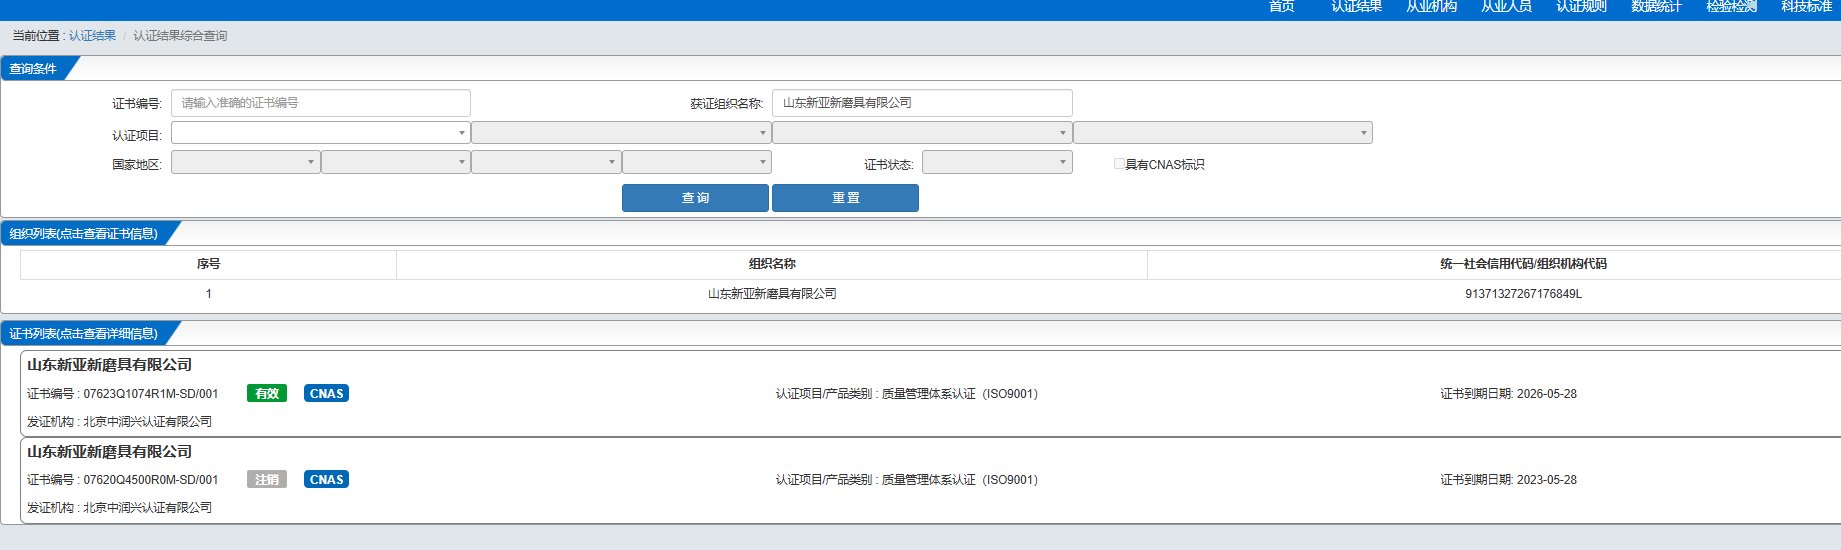Open the 从业人员 navigation menu
Viewport: 1841px width, 550px height.
tap(1506, 6)
